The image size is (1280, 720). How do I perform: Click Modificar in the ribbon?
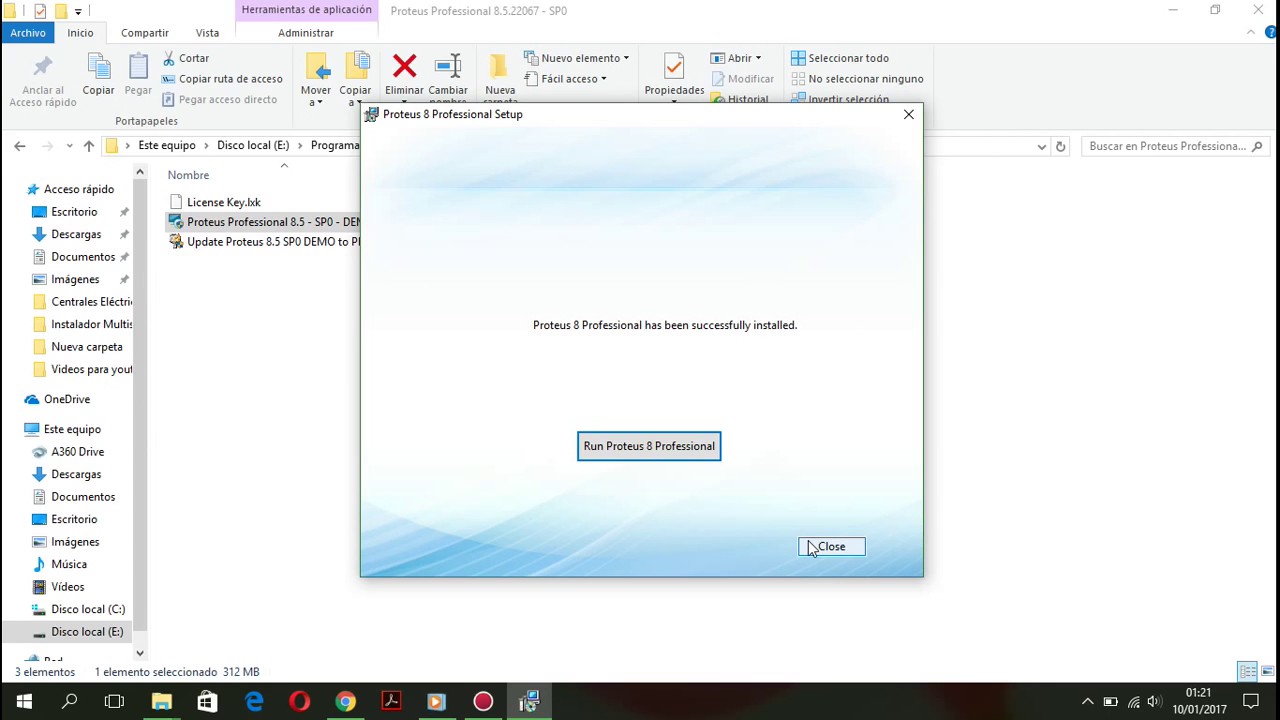[743, 79]
